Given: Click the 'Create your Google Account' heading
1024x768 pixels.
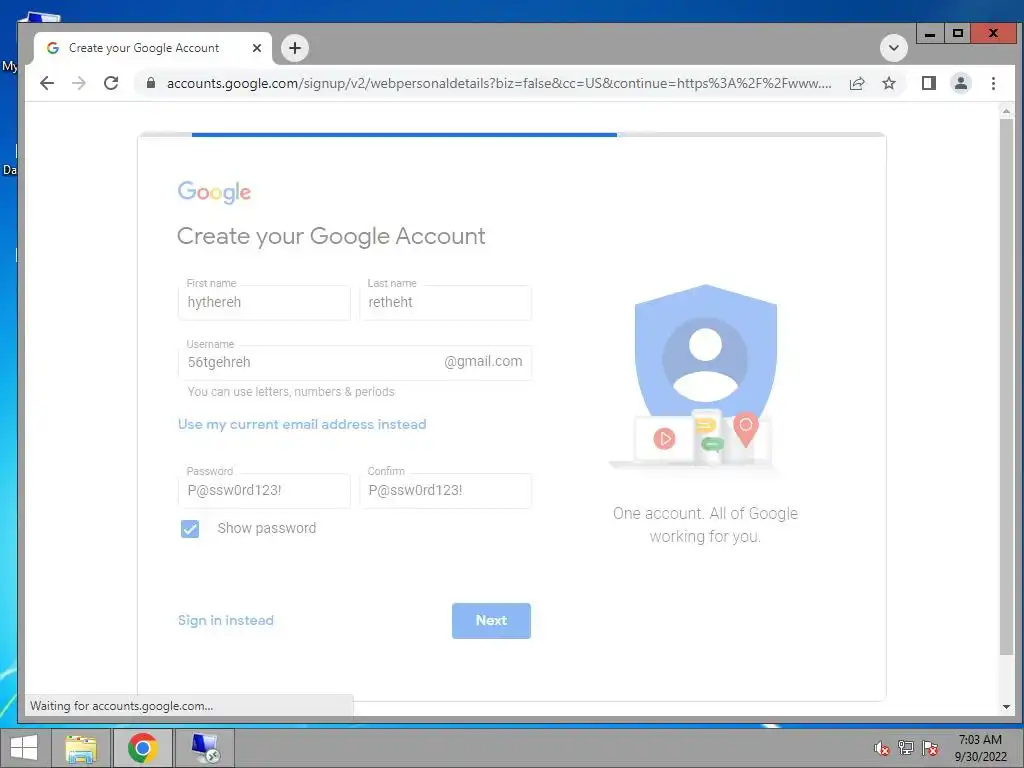Looking at the screenshot, I should point(331,236).
